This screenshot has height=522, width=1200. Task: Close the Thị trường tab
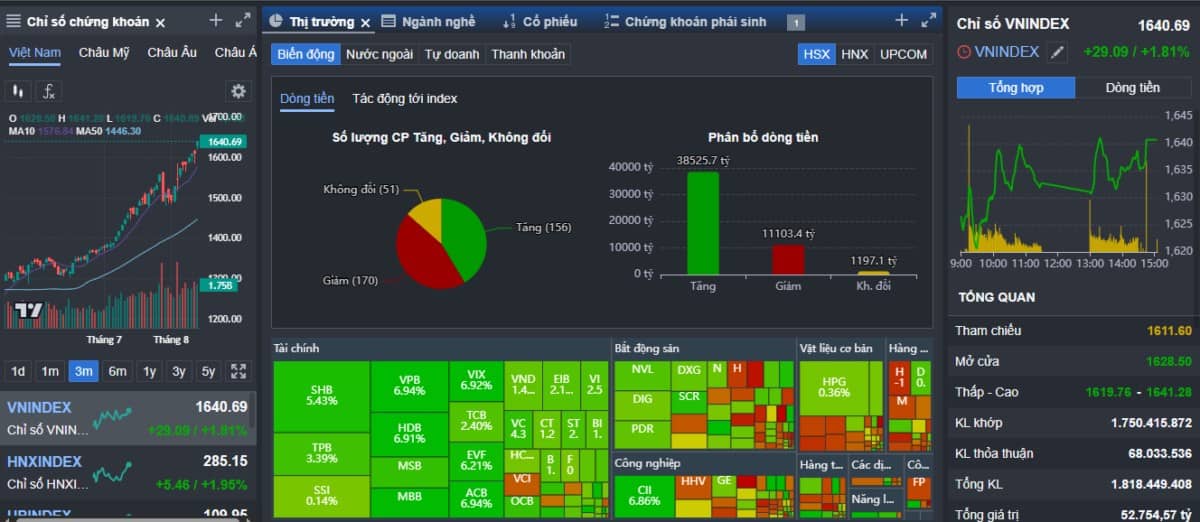click(x=365, y=22)
